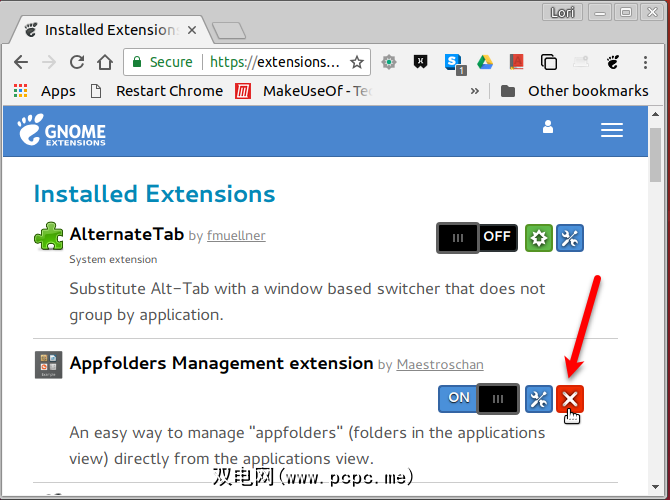Screen dimensions: 670x500
Task: Go back with the browser back arrow
Action: tap(21, 62)
